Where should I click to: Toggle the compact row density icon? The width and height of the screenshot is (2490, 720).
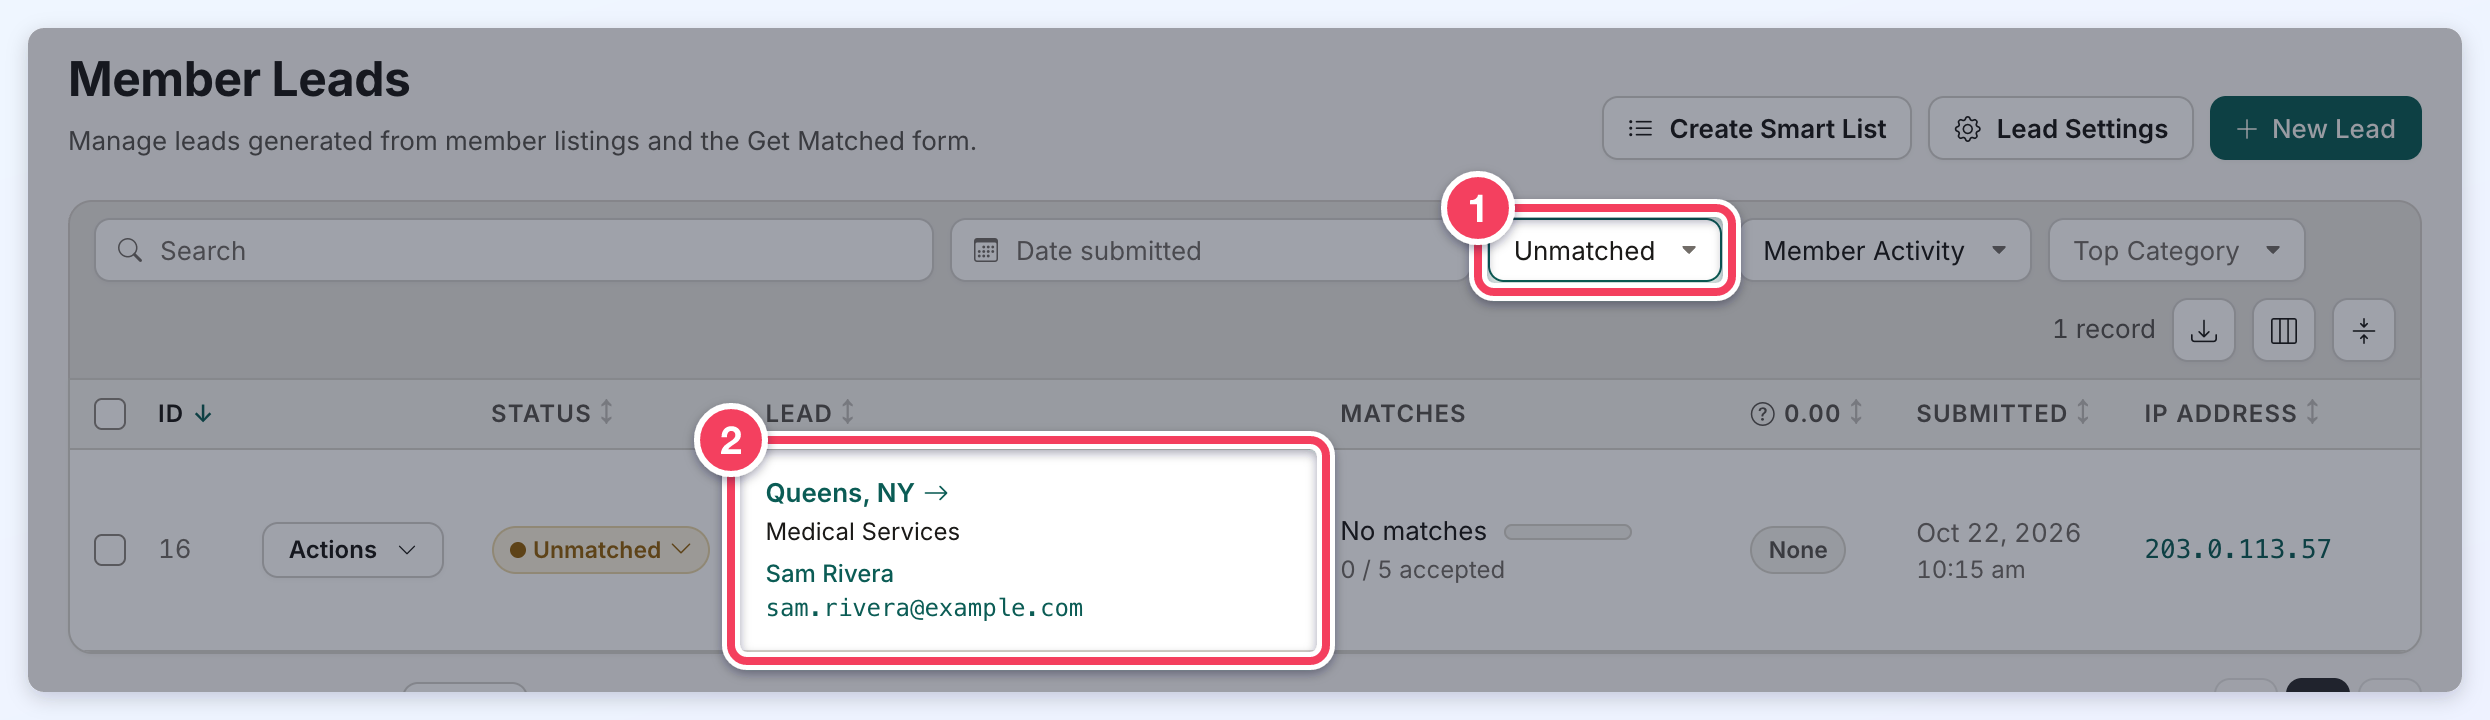[2364, 330]
